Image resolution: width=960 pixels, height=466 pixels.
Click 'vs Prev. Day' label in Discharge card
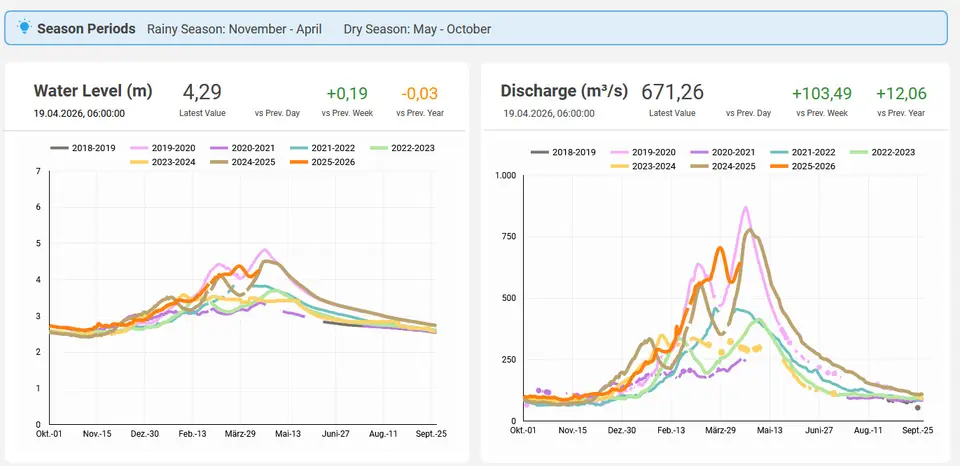click(748, 113)
